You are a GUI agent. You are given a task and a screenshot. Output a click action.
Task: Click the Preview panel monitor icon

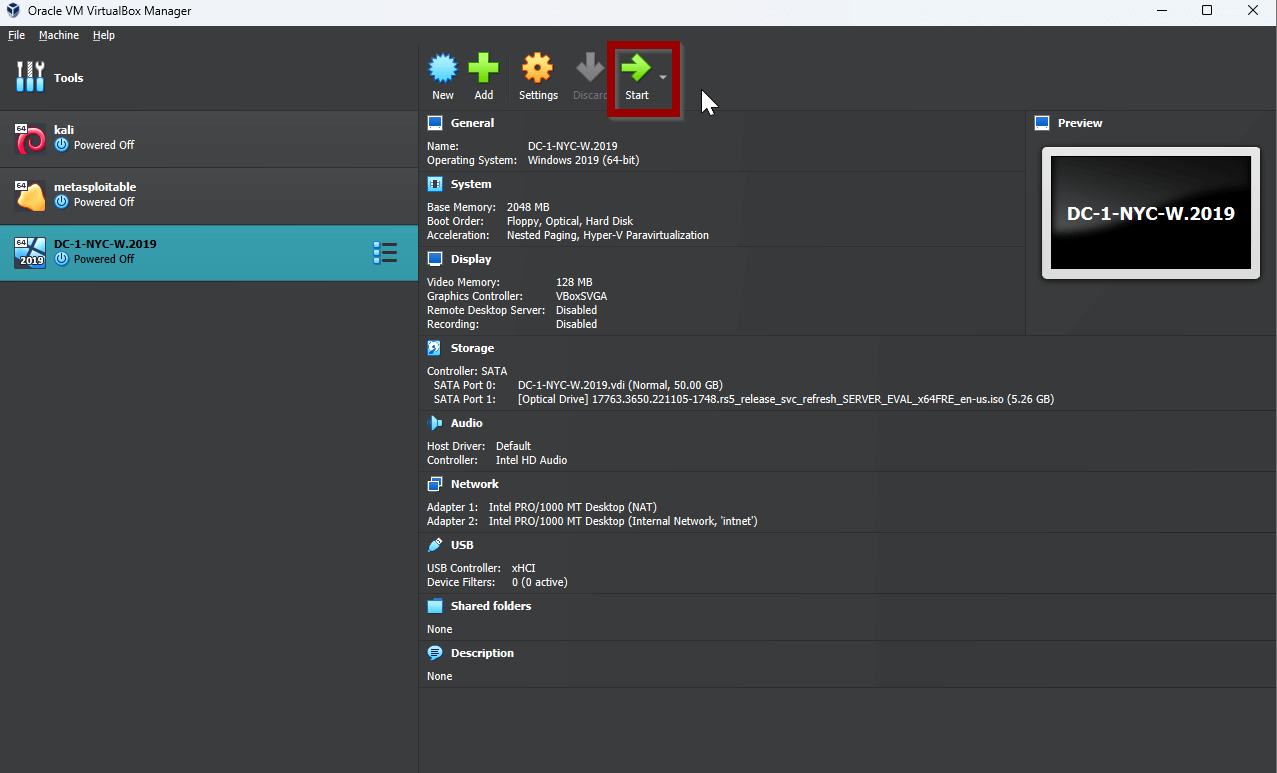point(1041,123)
